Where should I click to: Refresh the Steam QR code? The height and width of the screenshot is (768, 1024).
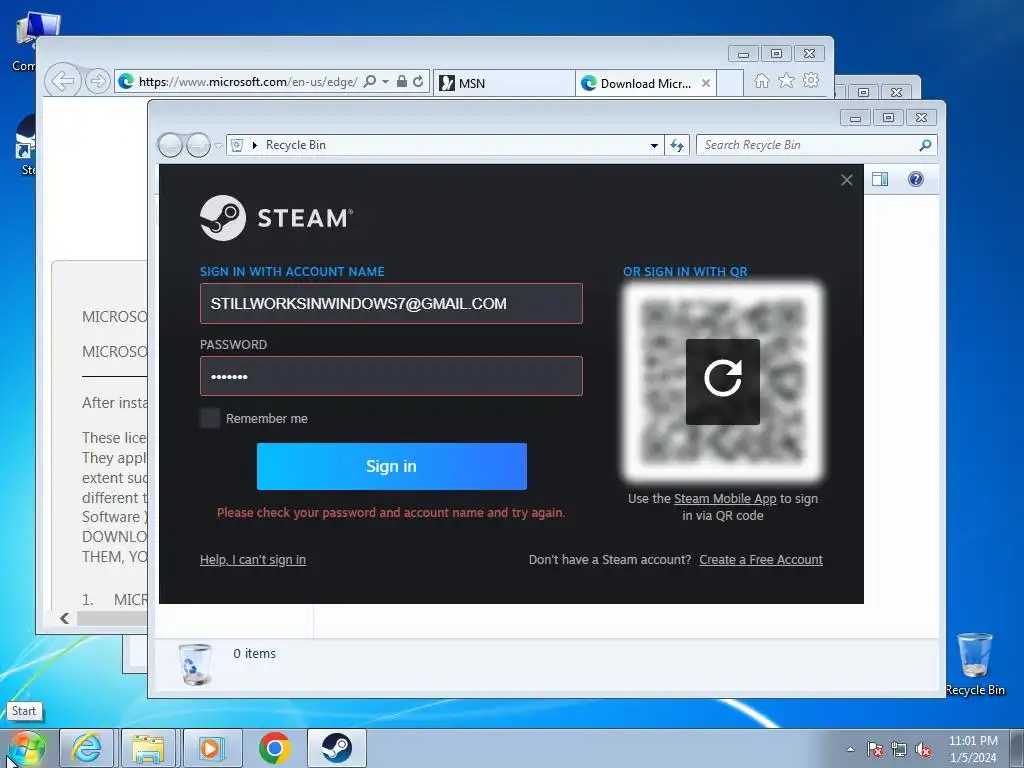(722, 381)
